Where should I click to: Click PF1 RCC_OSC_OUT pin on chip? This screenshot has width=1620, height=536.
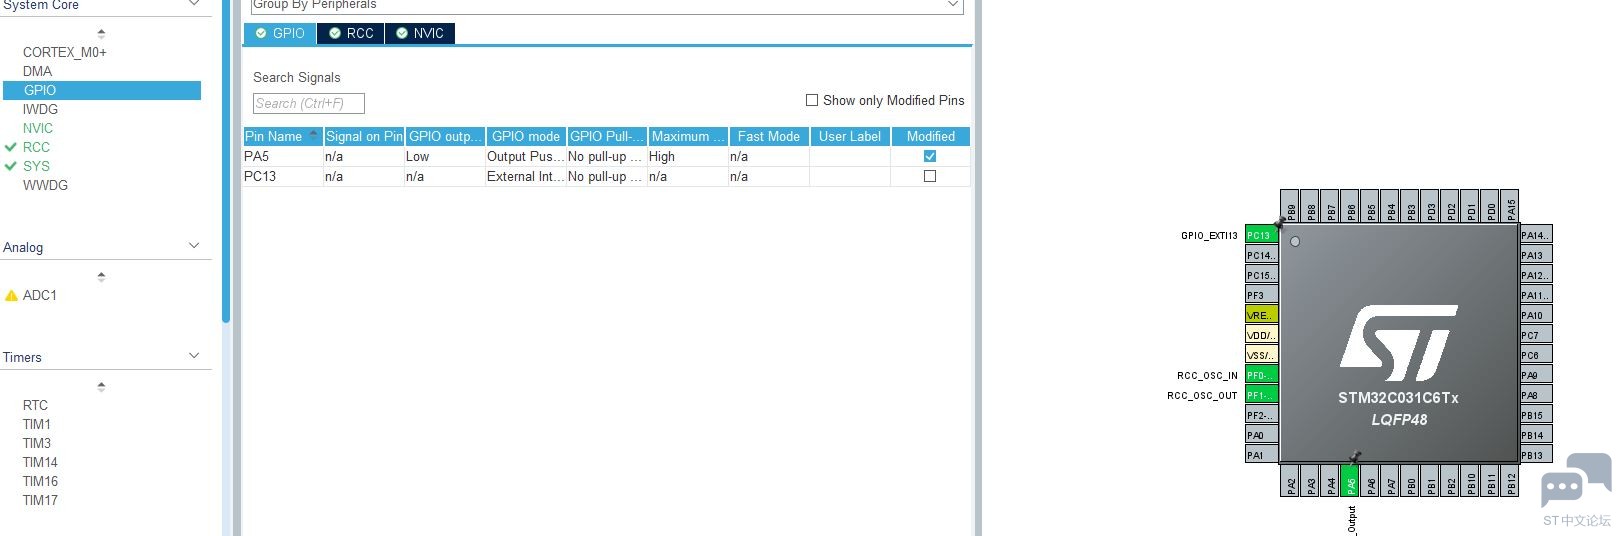point(1261,395)
